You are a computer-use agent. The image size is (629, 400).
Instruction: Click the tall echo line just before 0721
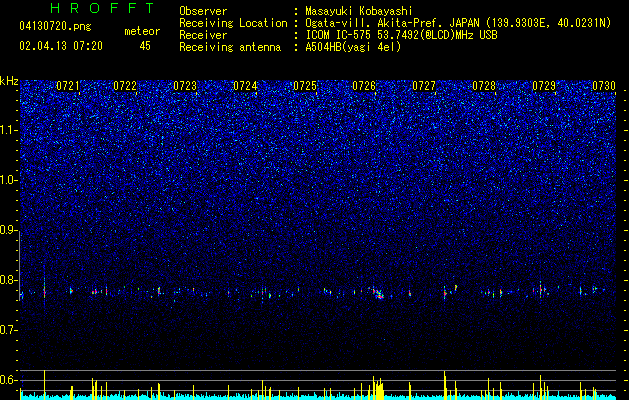(x=45, y=287)
